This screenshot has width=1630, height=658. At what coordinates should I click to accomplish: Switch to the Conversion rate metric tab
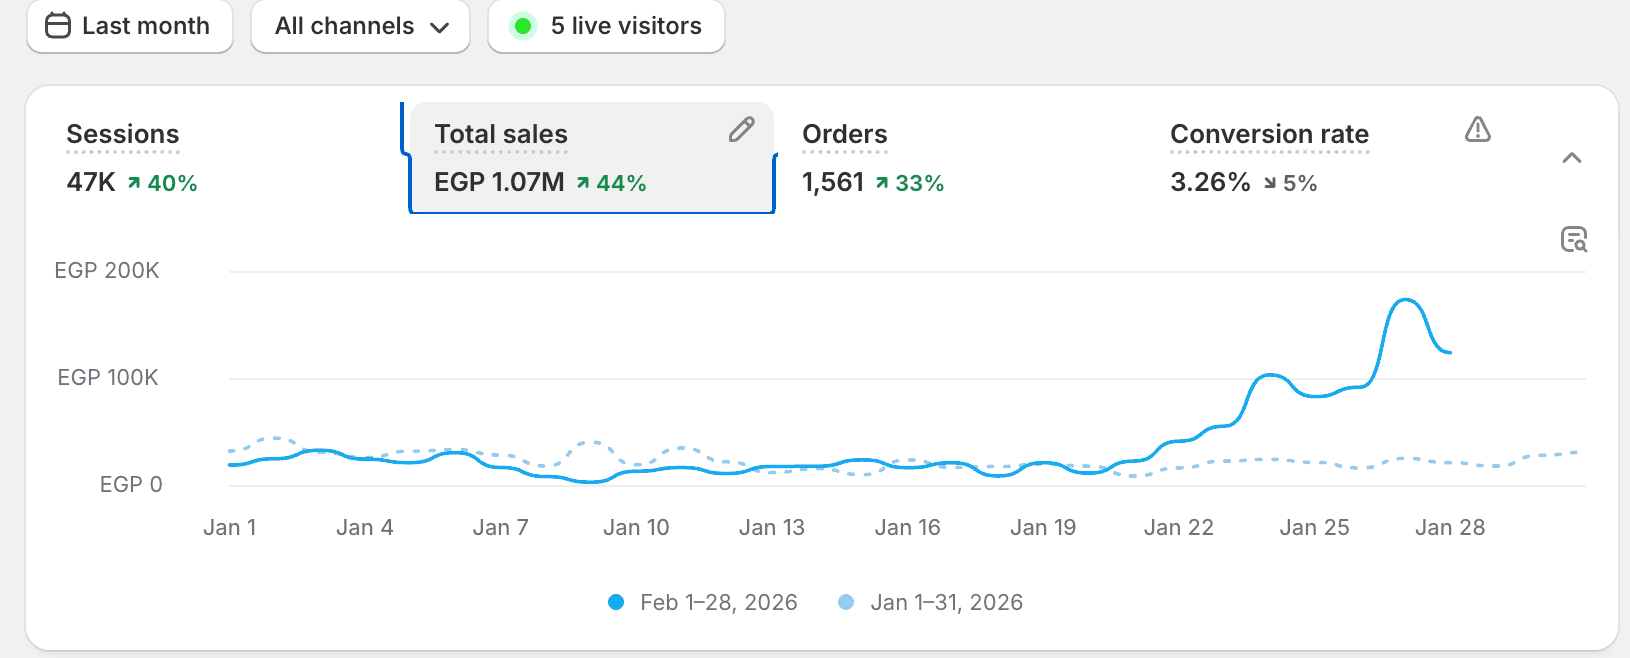pyautogui.click(x=1330, y=158)
